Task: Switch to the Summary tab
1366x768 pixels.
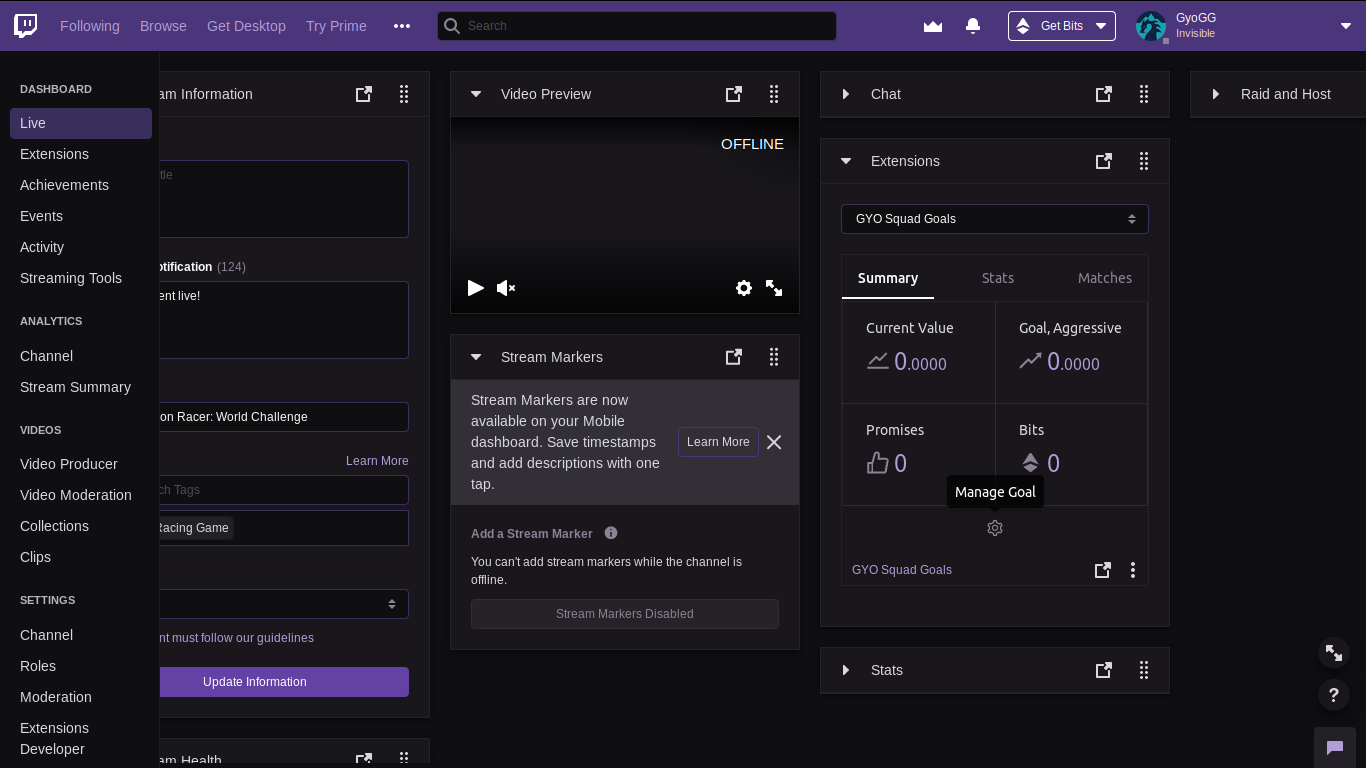Action: click(888, 278)
